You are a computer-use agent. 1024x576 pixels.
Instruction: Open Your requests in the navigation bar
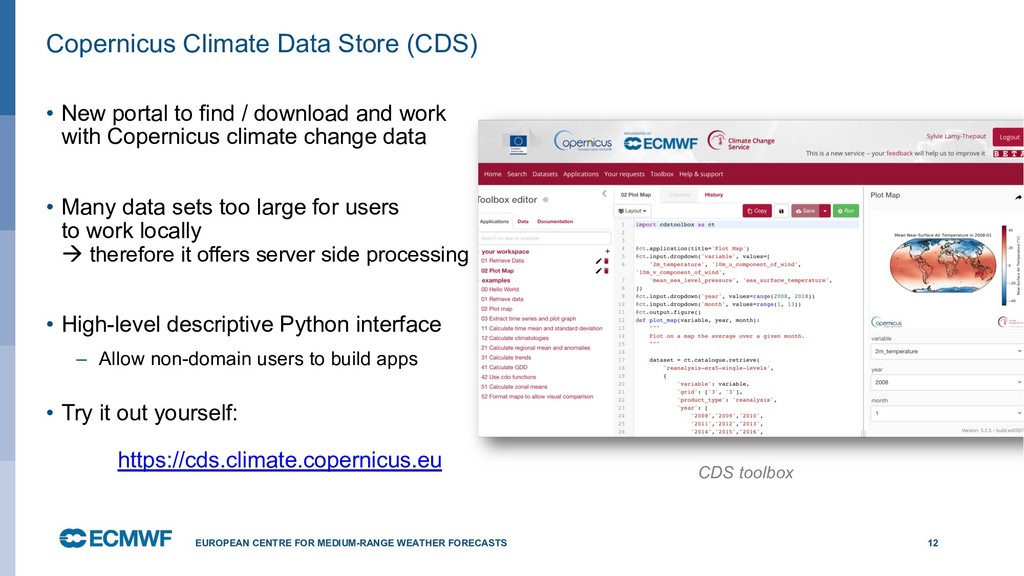[x=624, y=174]
